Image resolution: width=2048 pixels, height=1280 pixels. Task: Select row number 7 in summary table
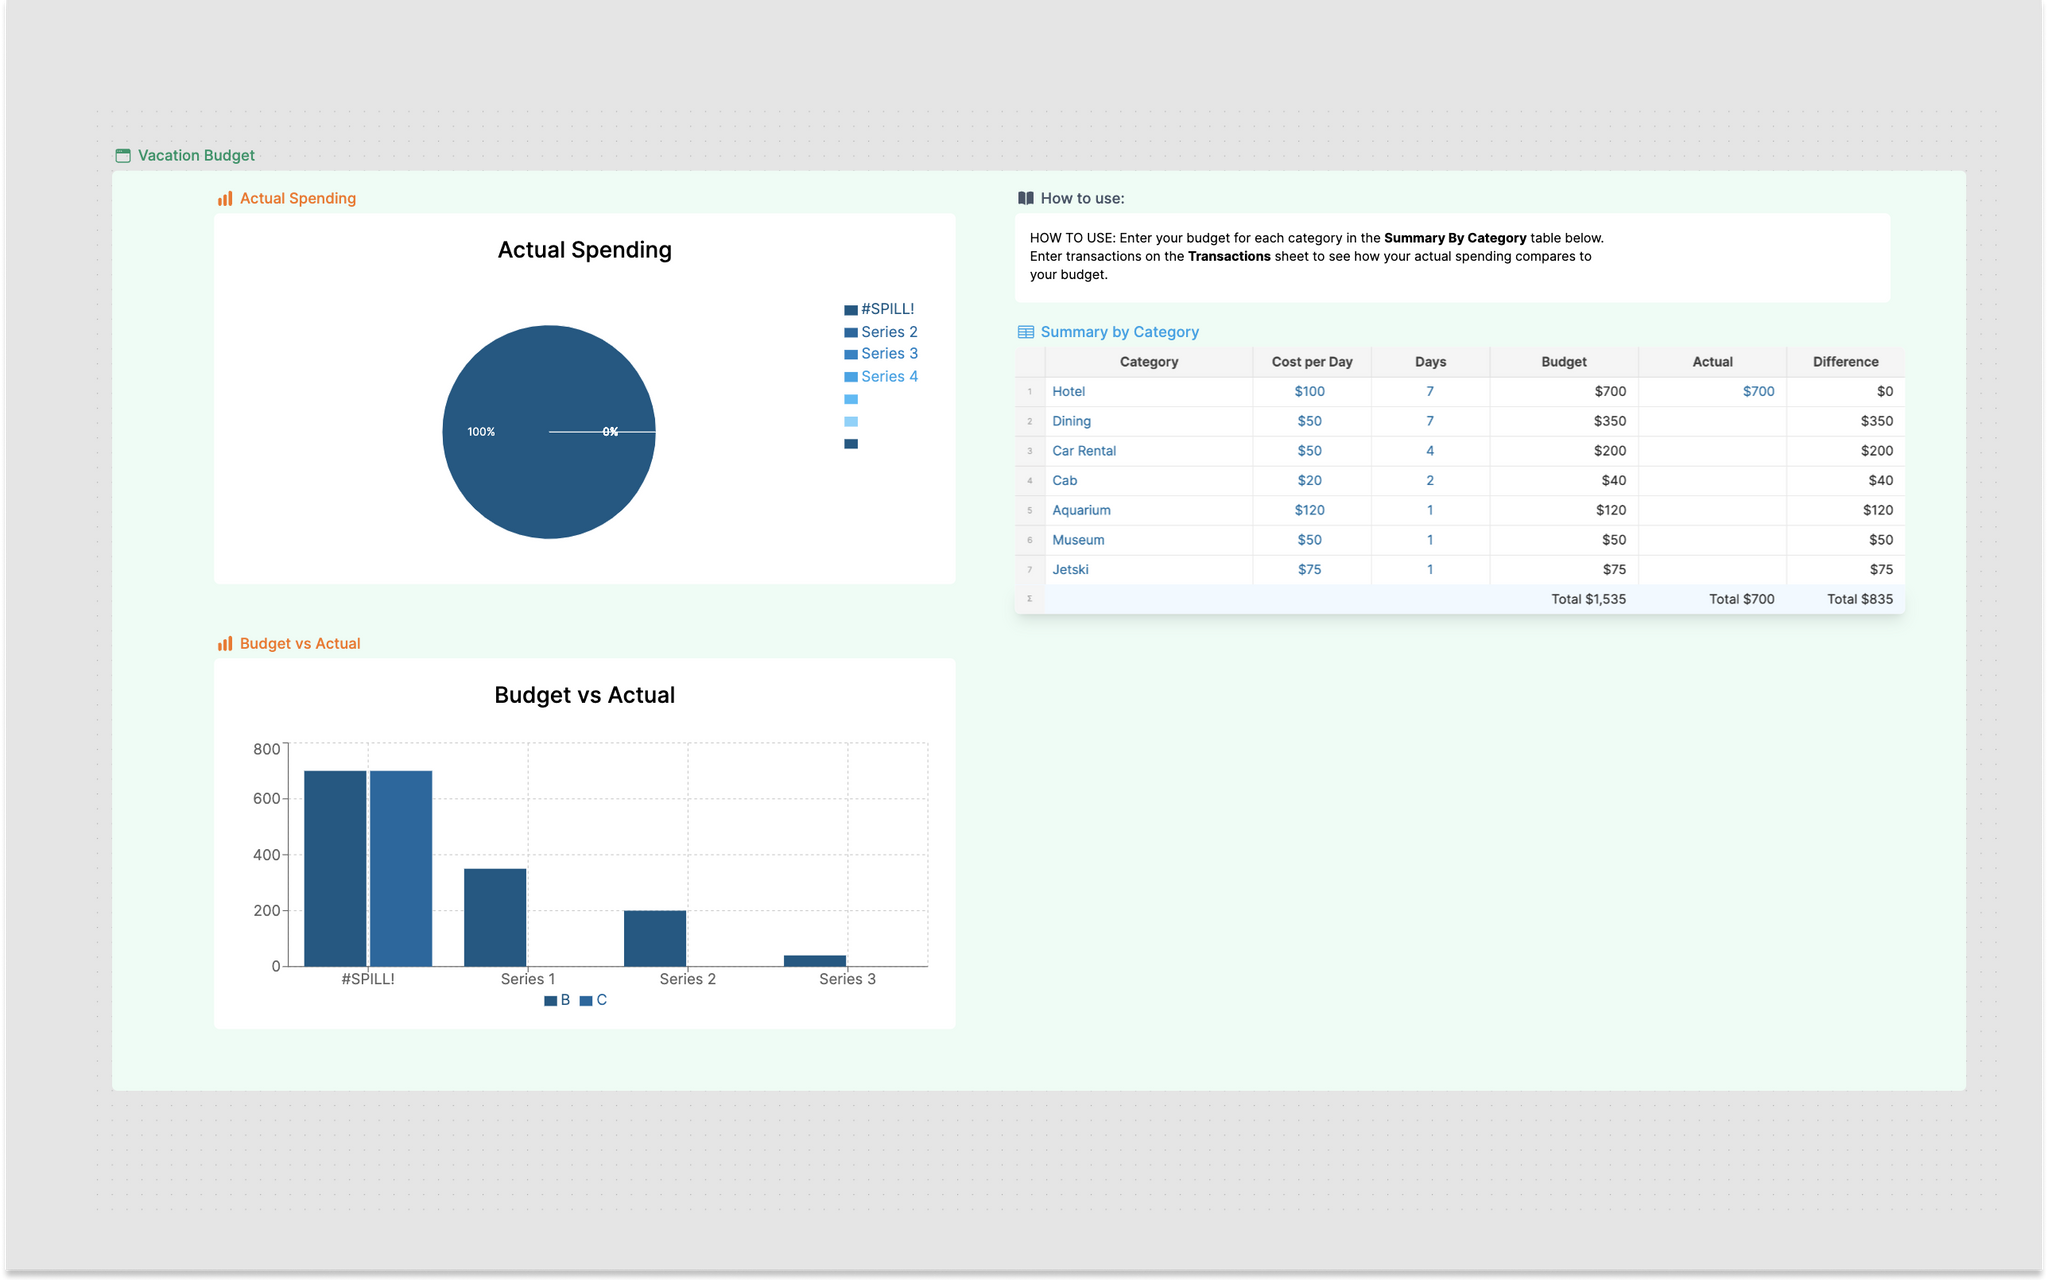pyautogui.click(x=1029, y=570)
